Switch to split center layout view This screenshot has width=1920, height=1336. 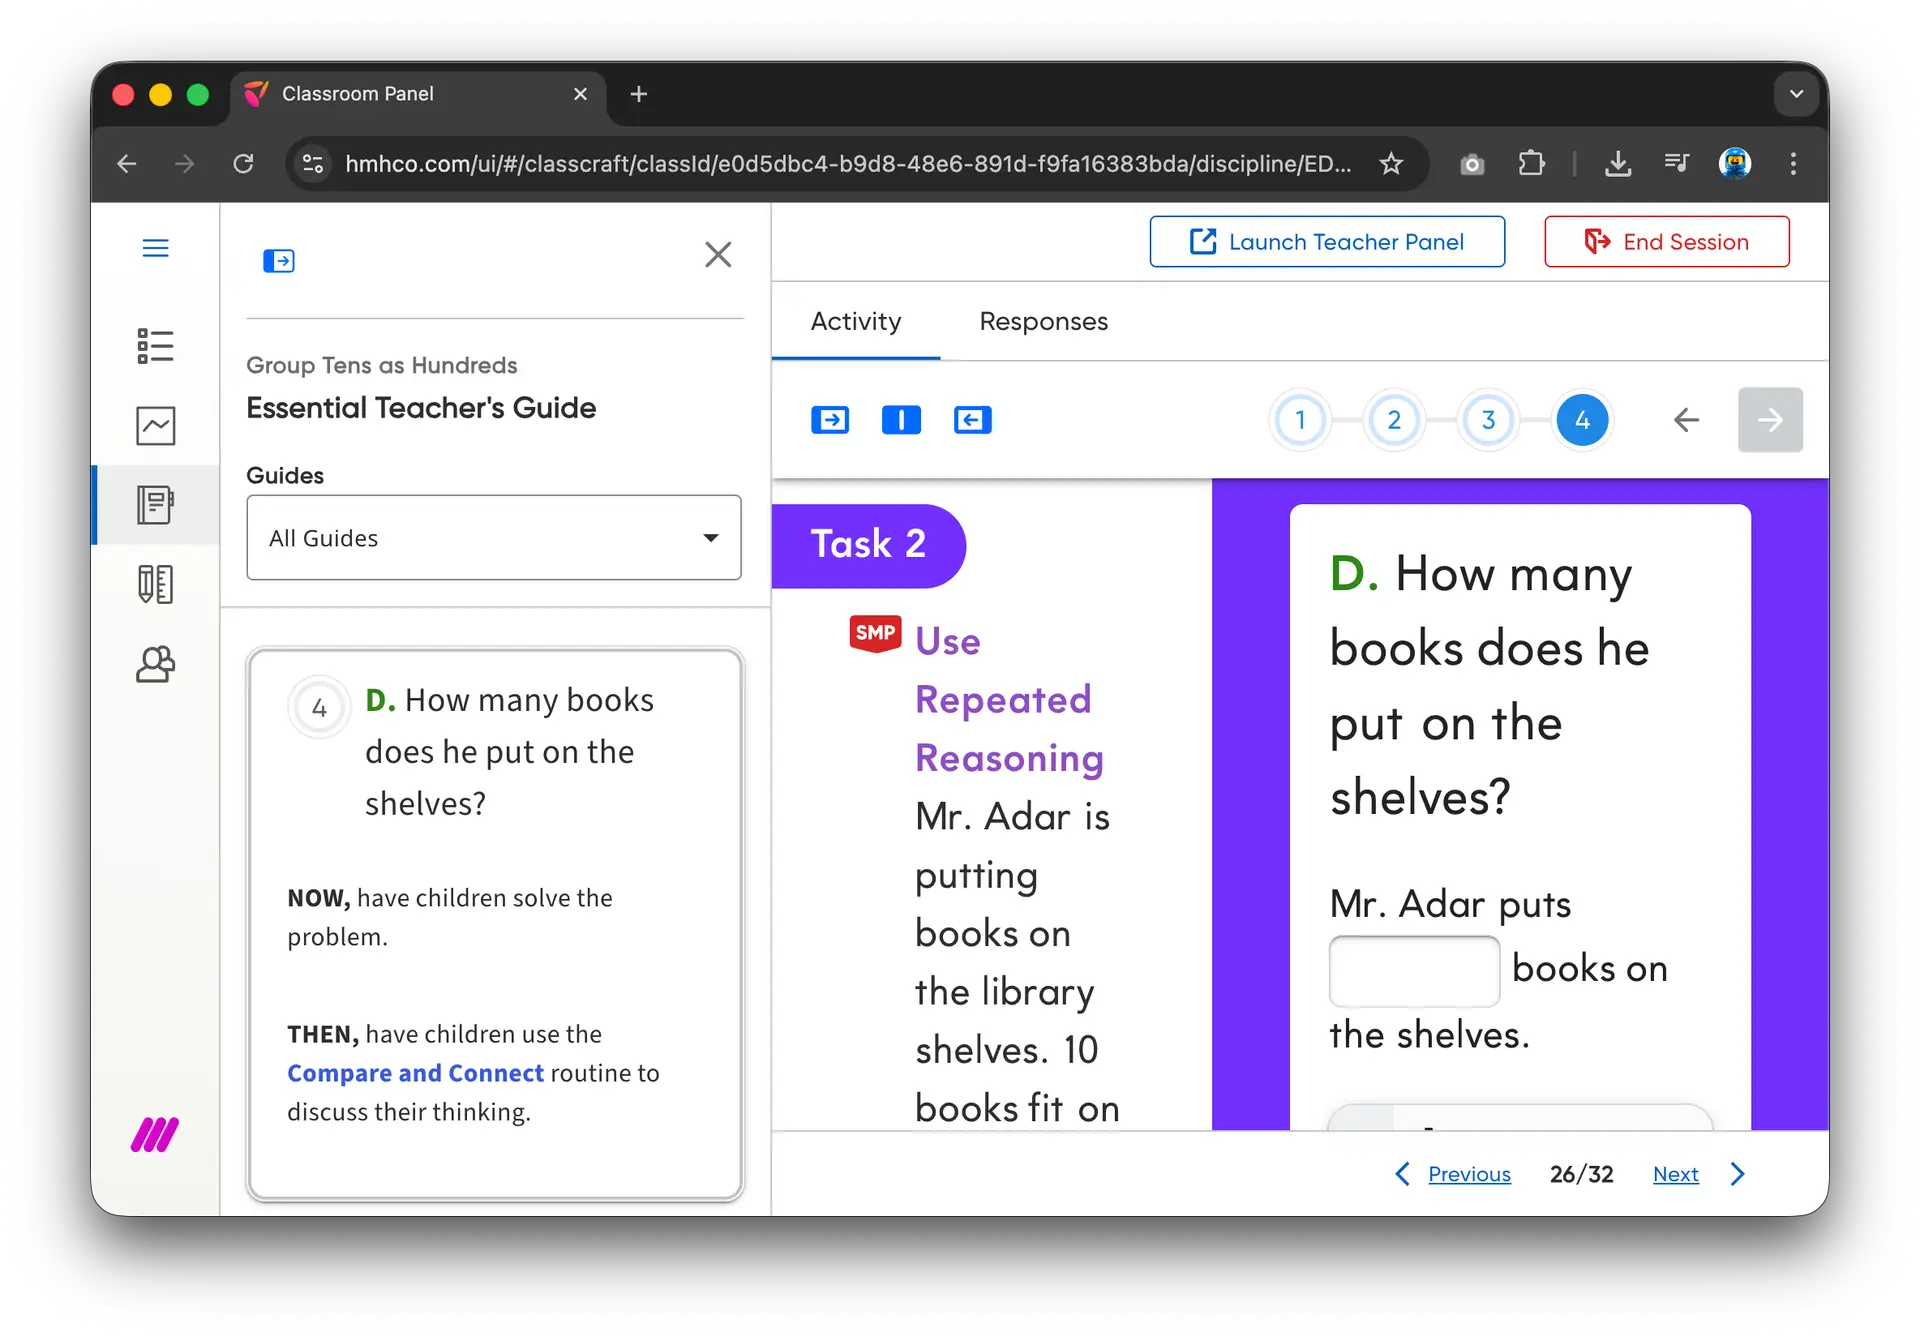click(x=900, y=420)
